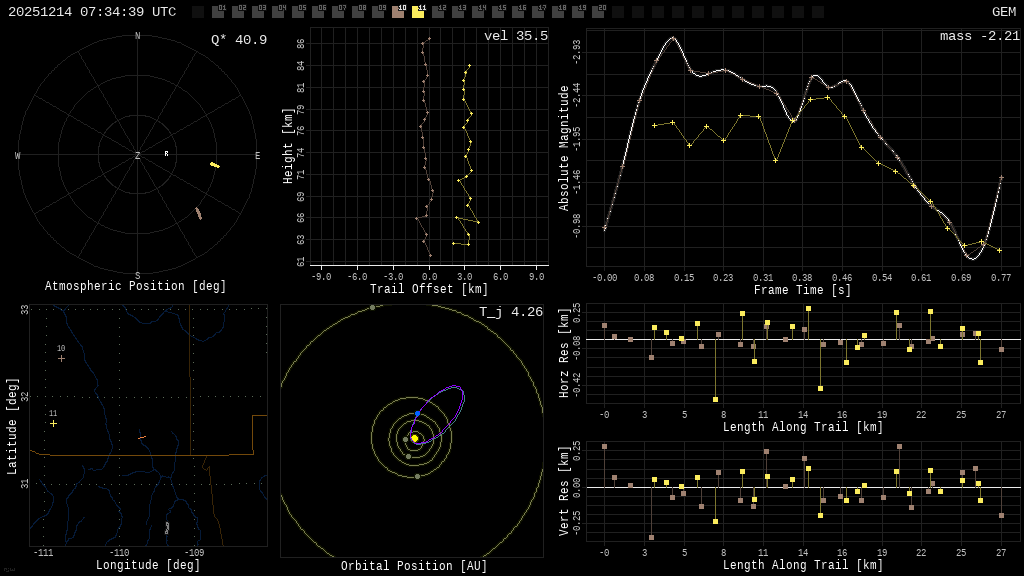The image size is (1024, 576).
Task: Click the yellow meteor streak in sky plot
Action: tap(214, 165)
